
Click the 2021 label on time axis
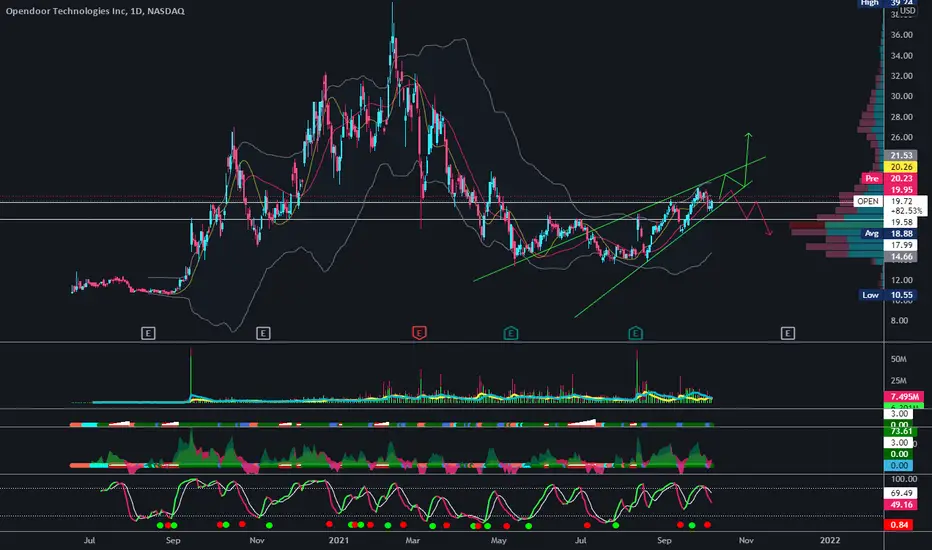(x=339, y=540)
